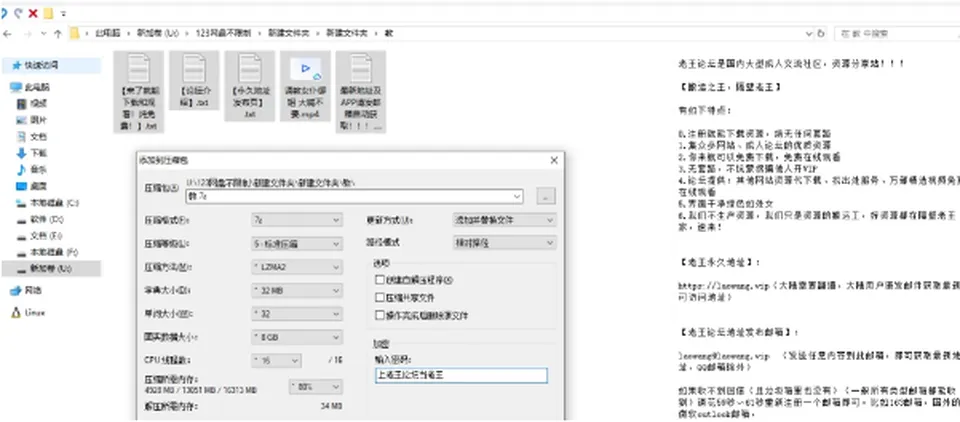The width and height of the screenshot is (960, 422).
Task: Click the browse '...' button beside archive name
Action: (x=546, y=197)
